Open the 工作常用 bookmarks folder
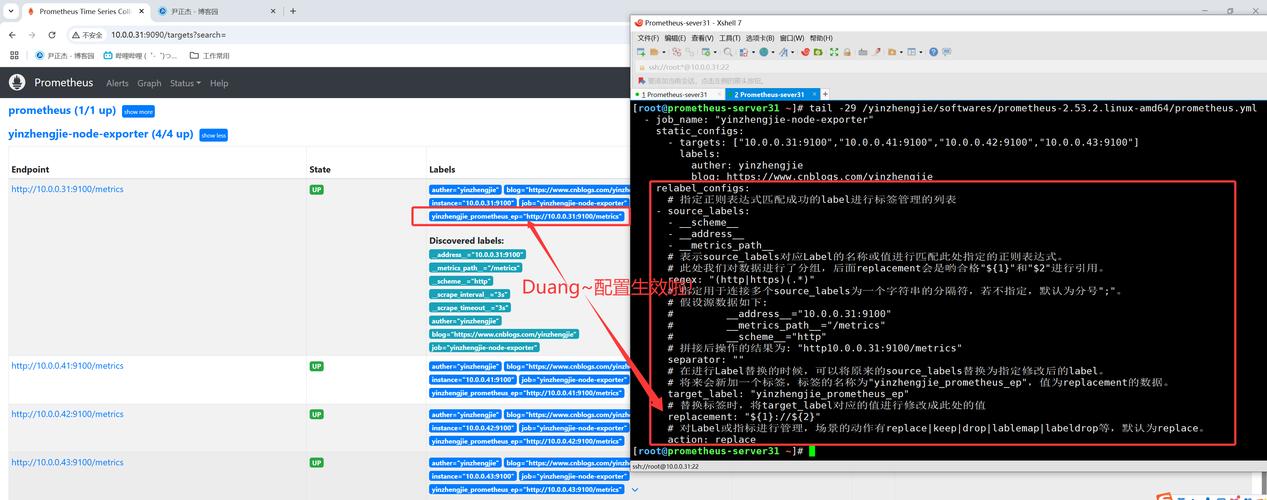 click(209, 56)
